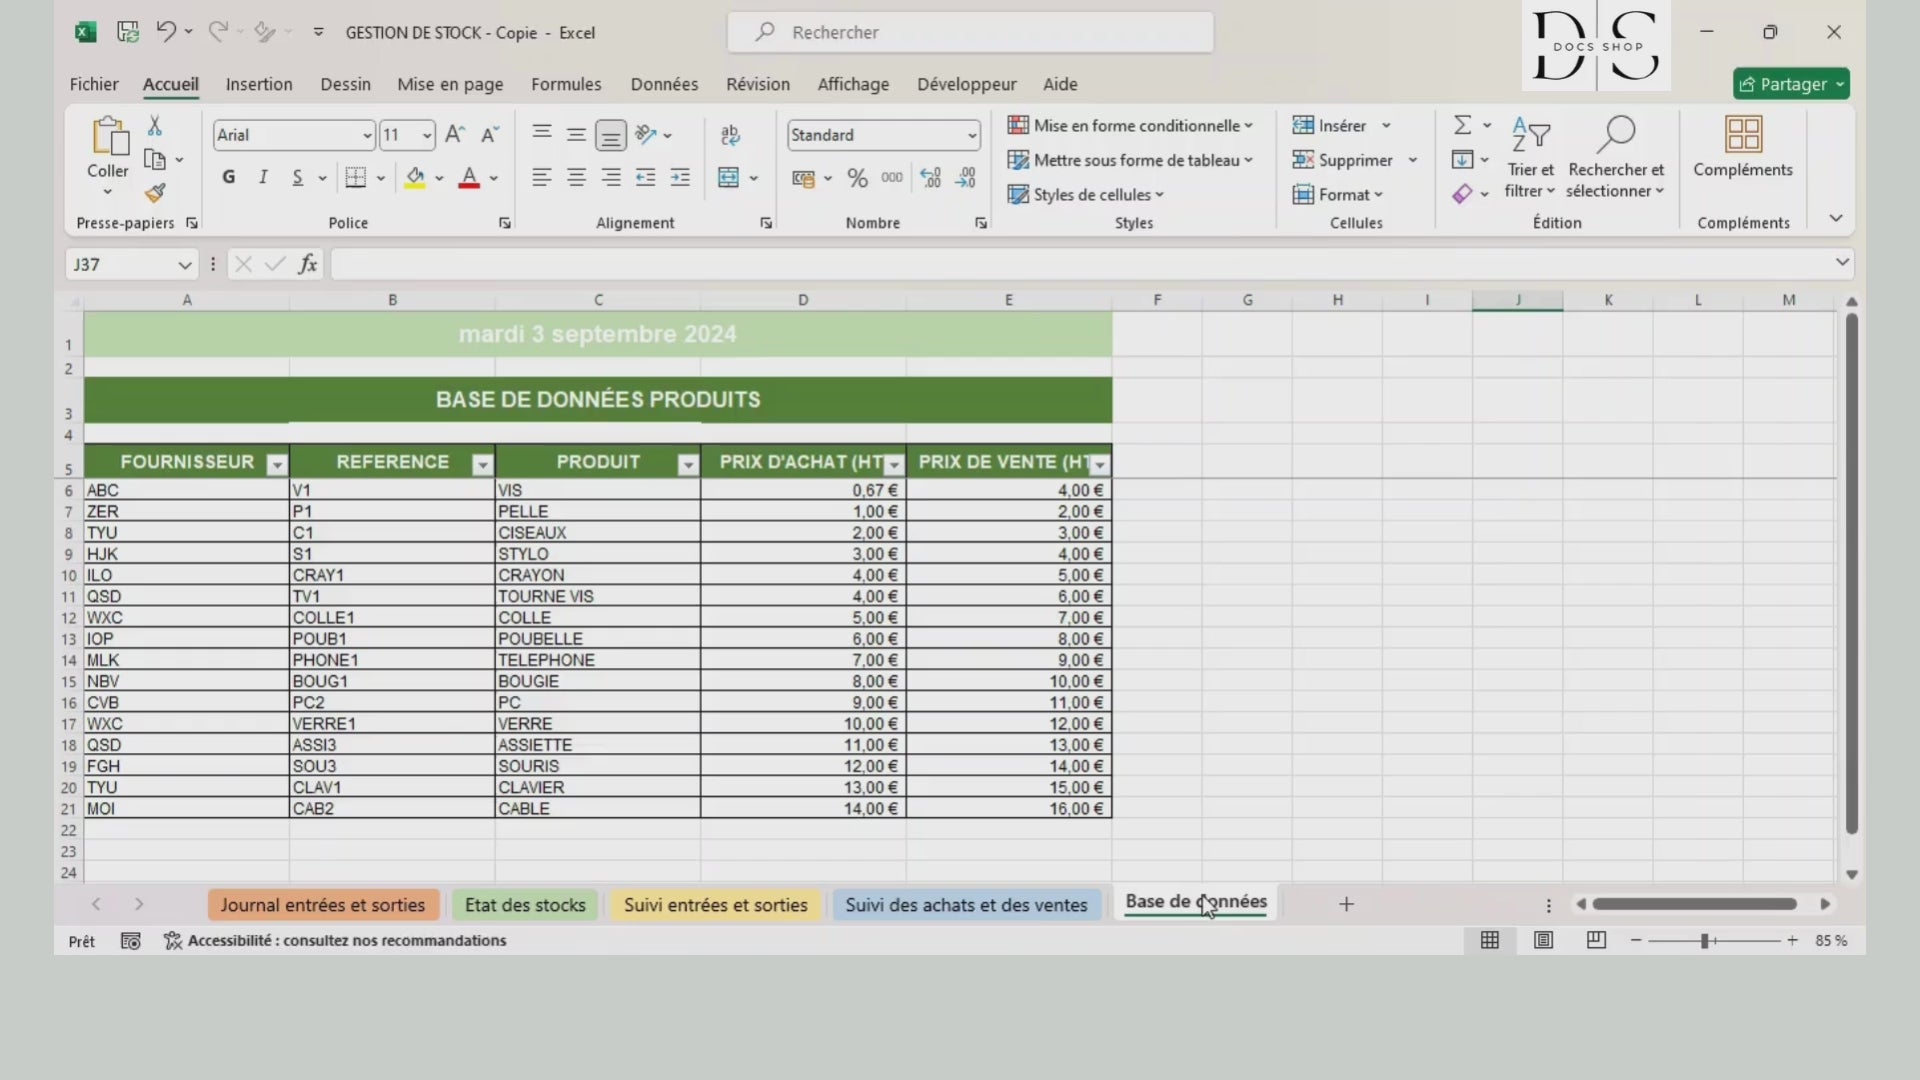Viewport: 1920px width, 1080px height.
Task: Switch to the Formules ribbon tab
Action: pyautogui.click(x=566, y=84)
